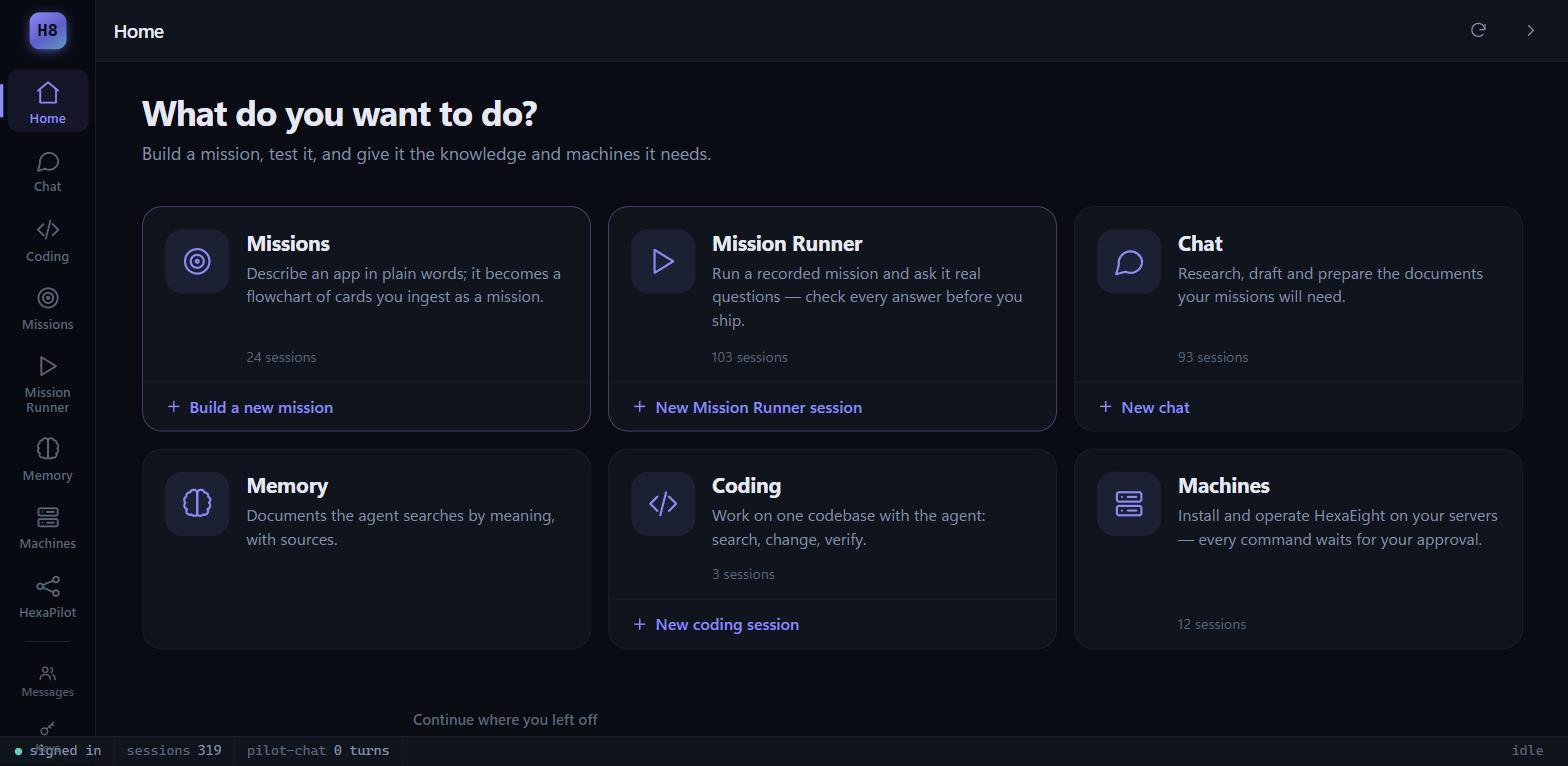
Task: Click the "103 sessions" count
Action: tap(749, 357)
